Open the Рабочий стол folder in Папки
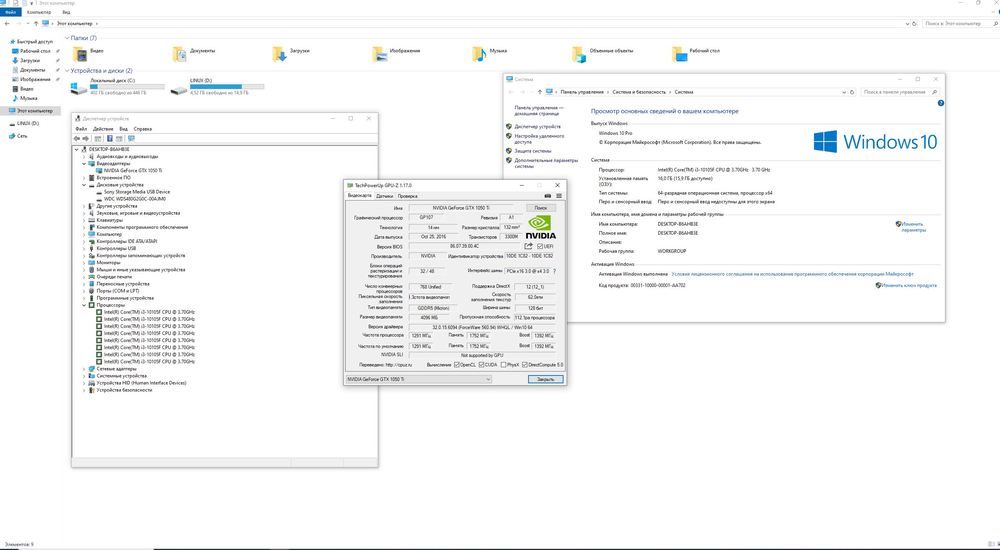Screen dimensions: 1000x550 tap(679, 54)
